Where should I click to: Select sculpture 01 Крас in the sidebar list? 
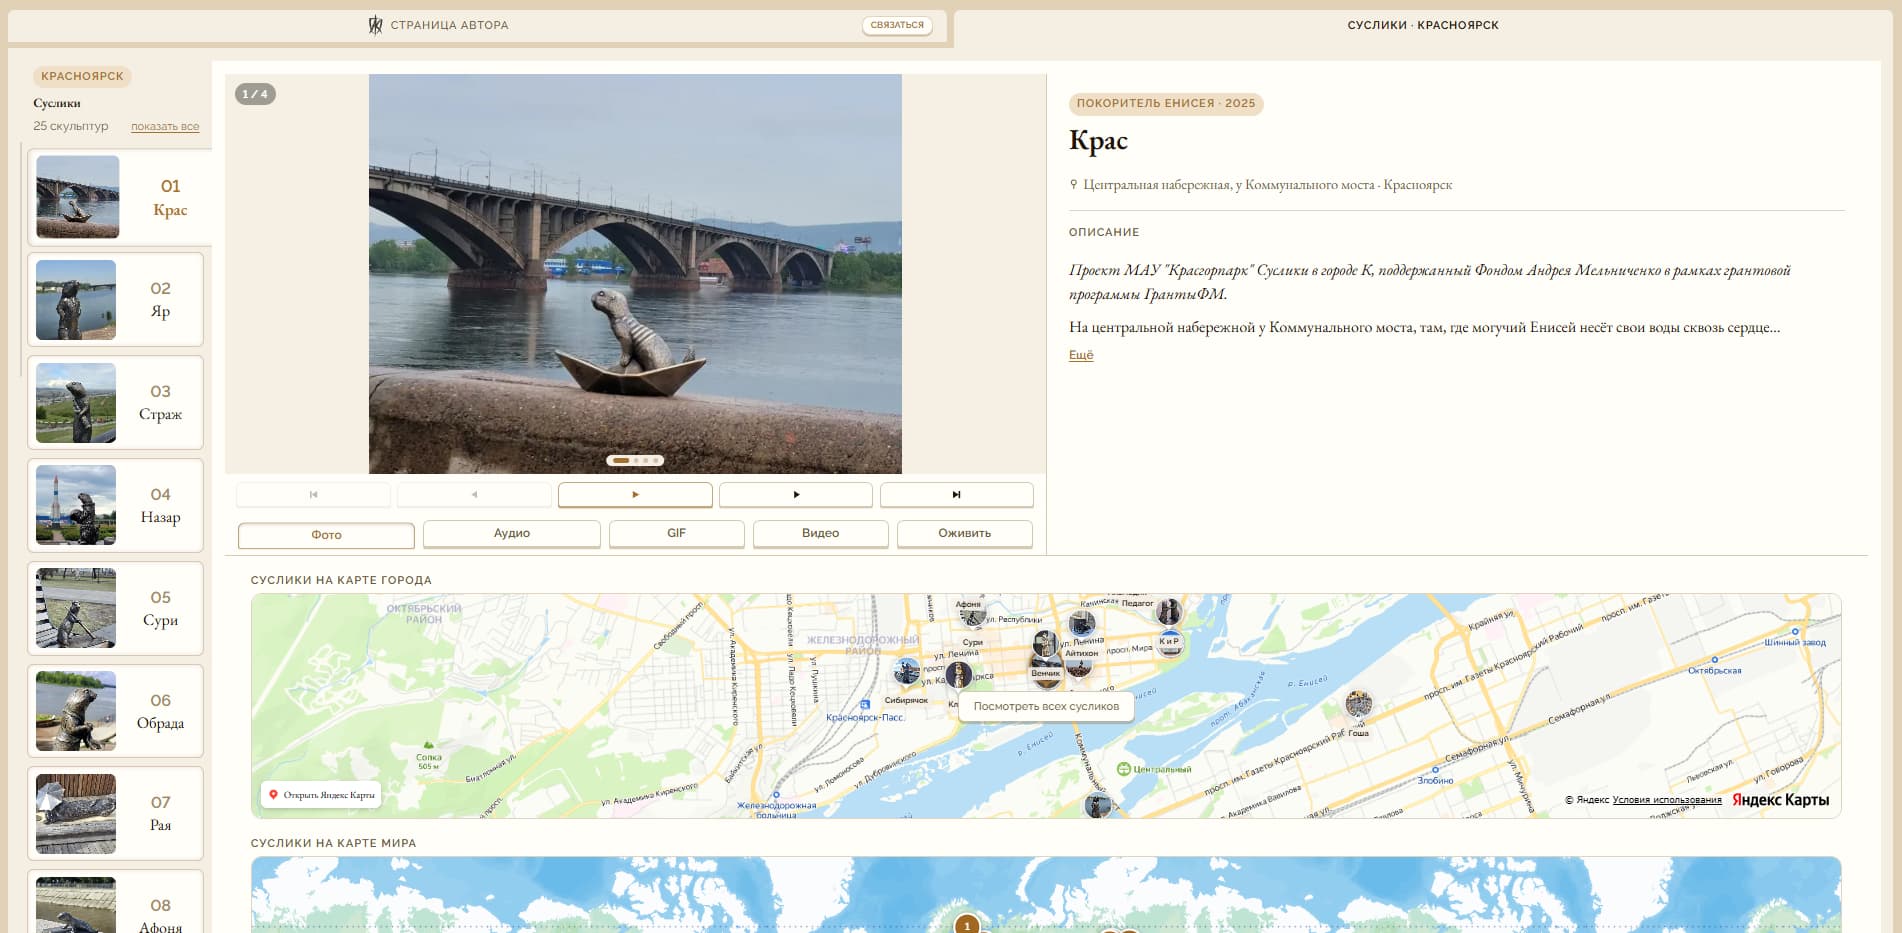point(120,197)
